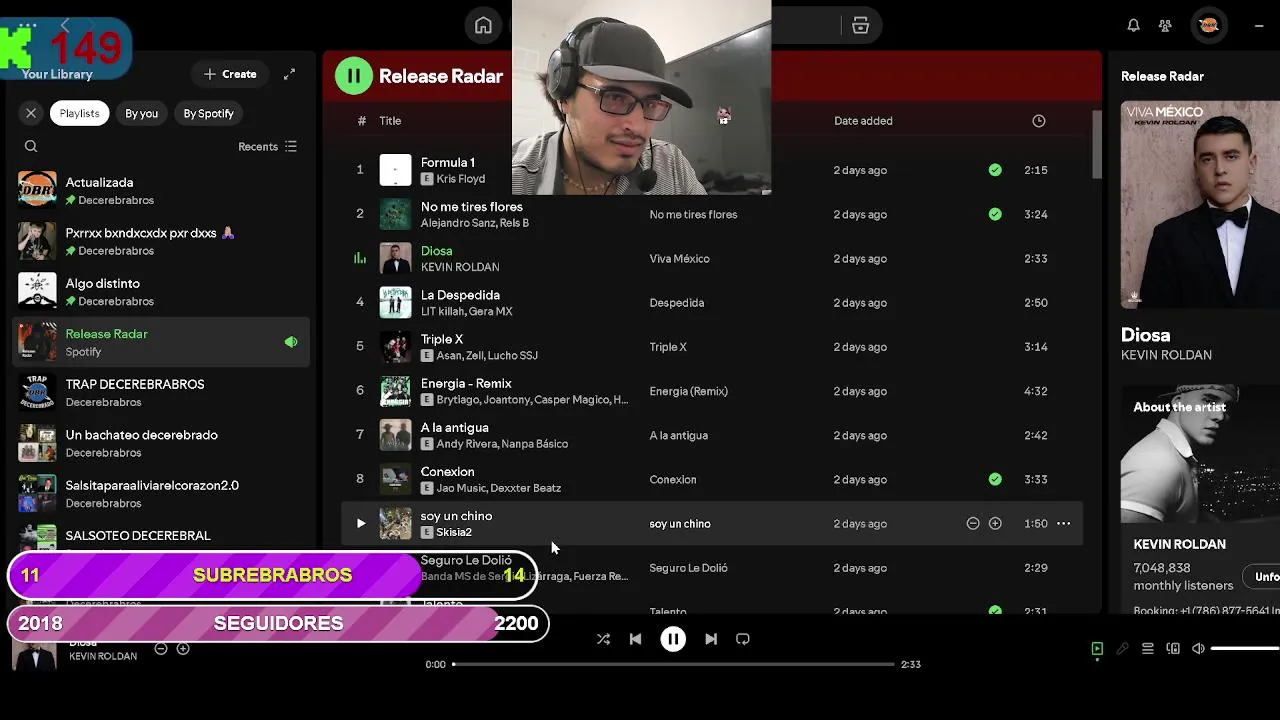The image size is (1280, 720).
Task: Clear the active Playlists filter
Action: point(31,113)
